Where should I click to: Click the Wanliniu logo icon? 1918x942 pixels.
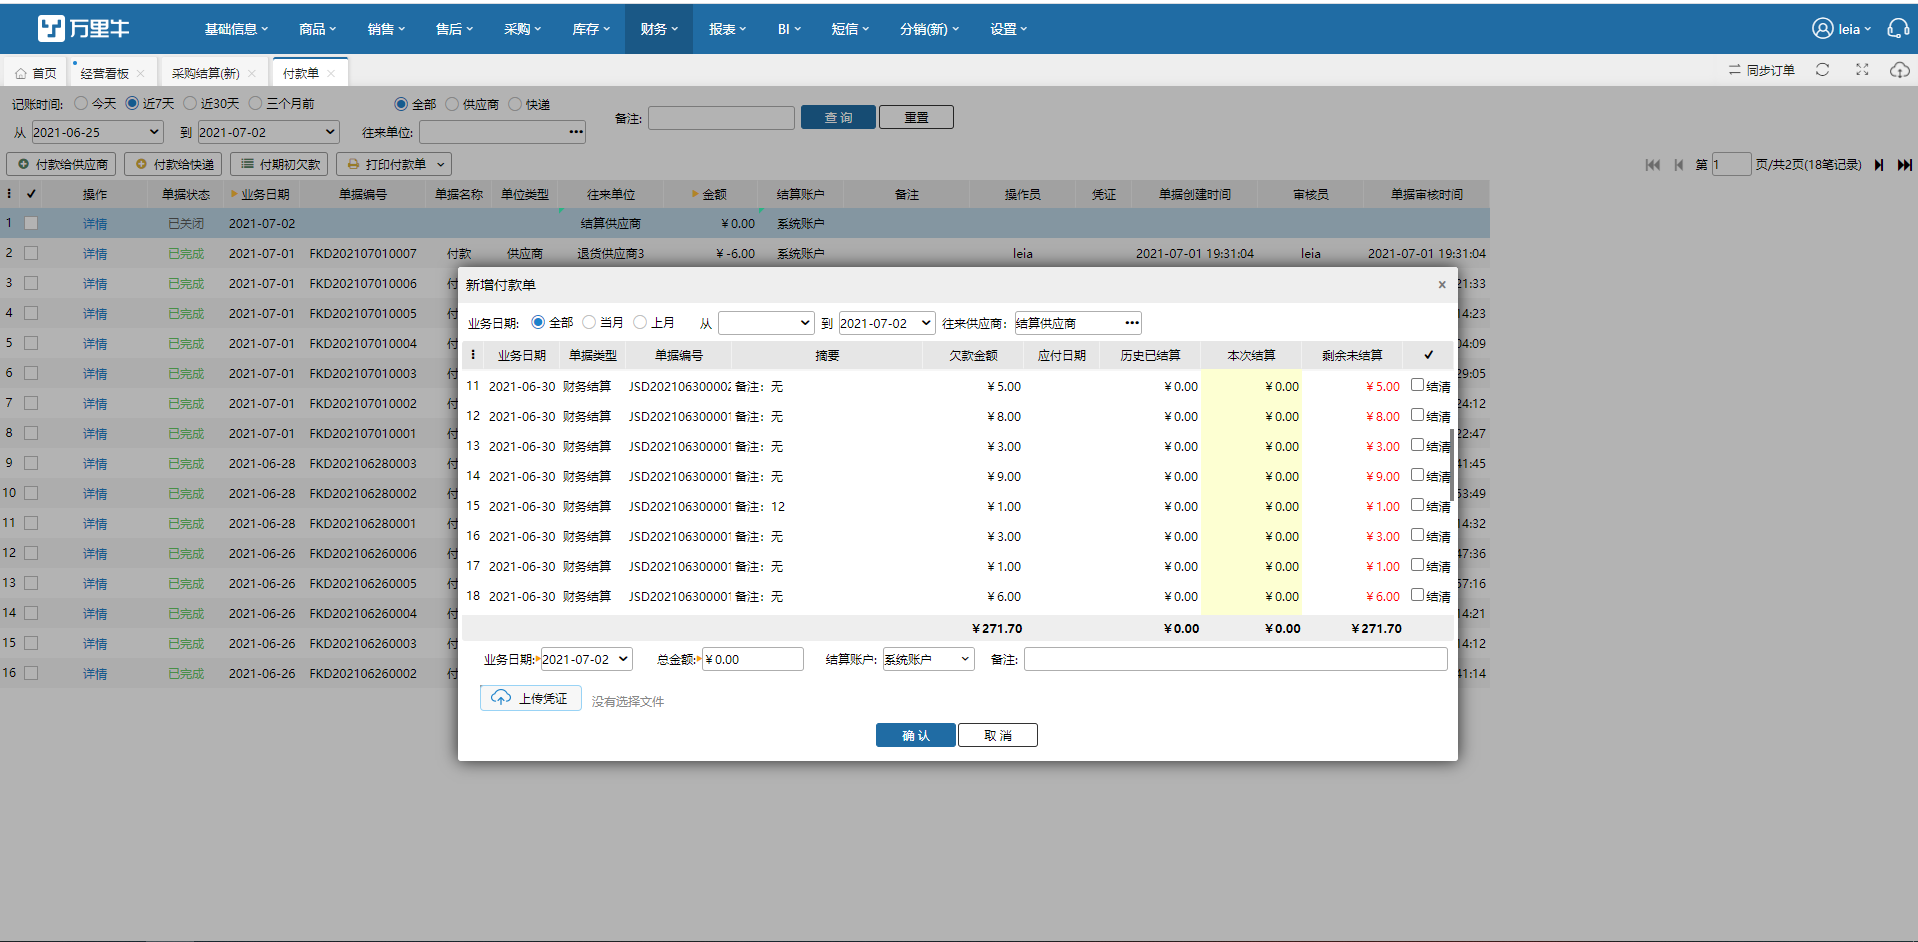[x=51, y=28]
